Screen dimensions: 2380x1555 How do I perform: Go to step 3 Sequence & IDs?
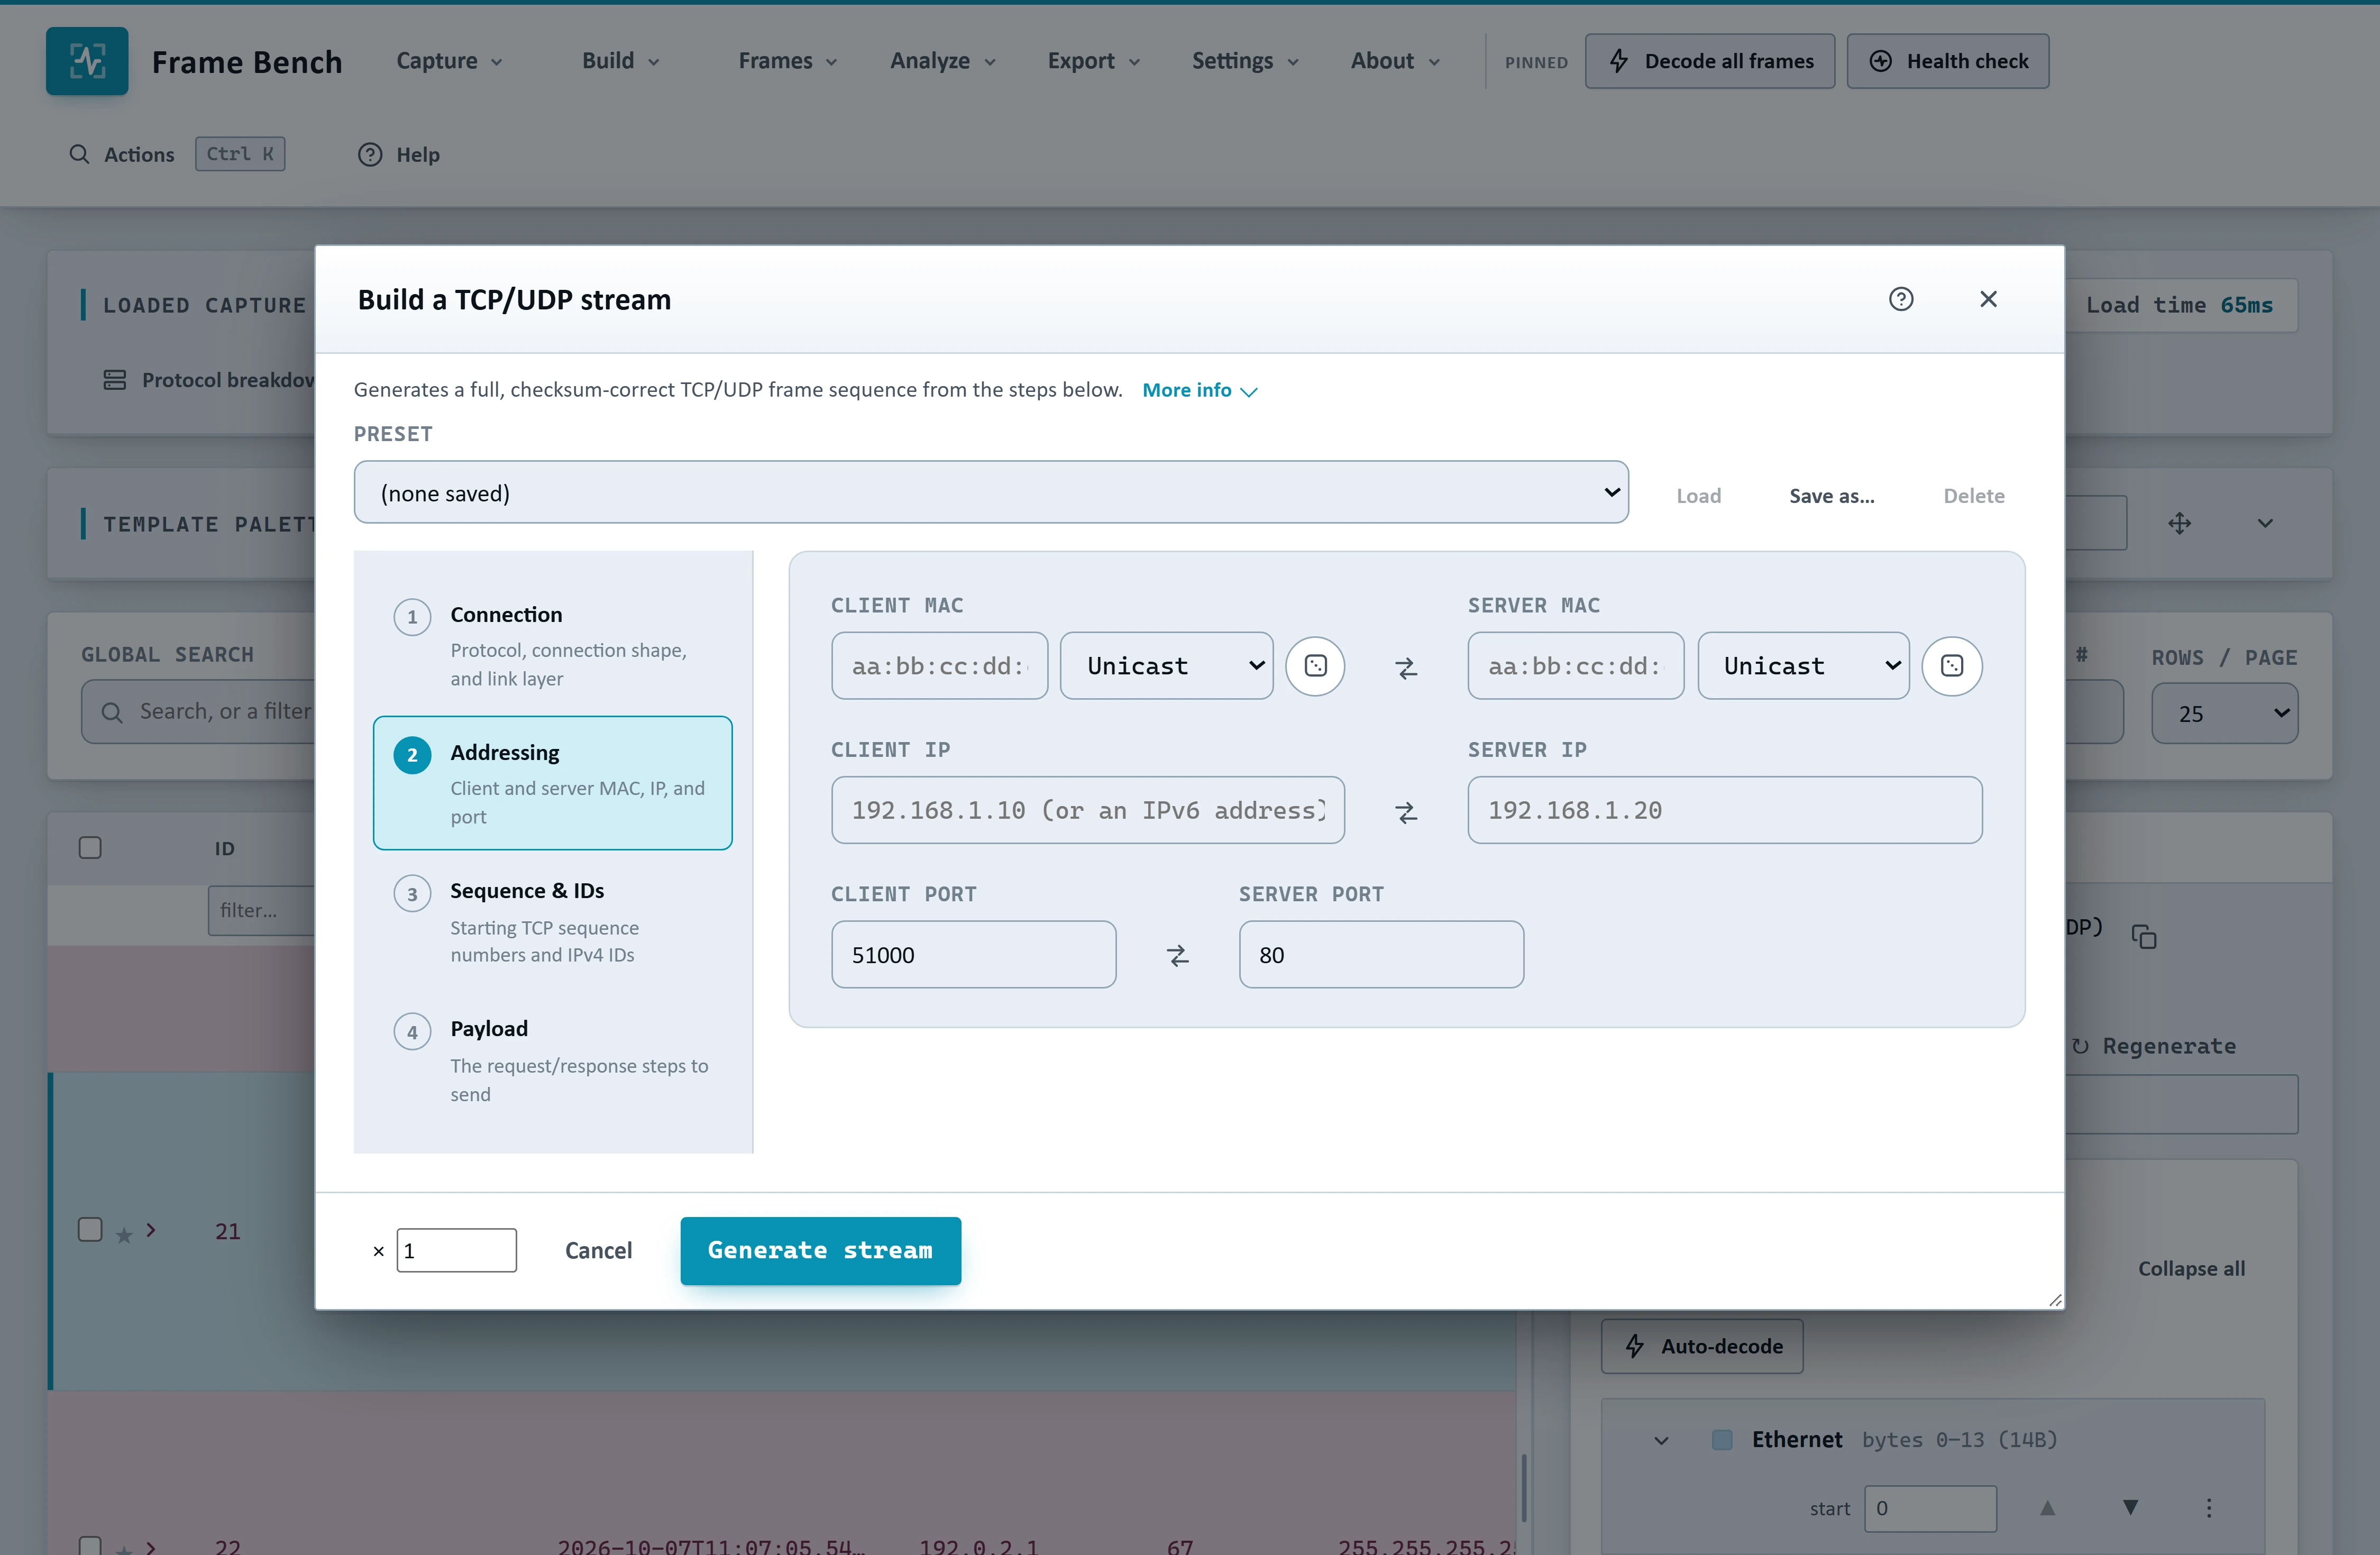pyautogui.click(x=553, y=922)
